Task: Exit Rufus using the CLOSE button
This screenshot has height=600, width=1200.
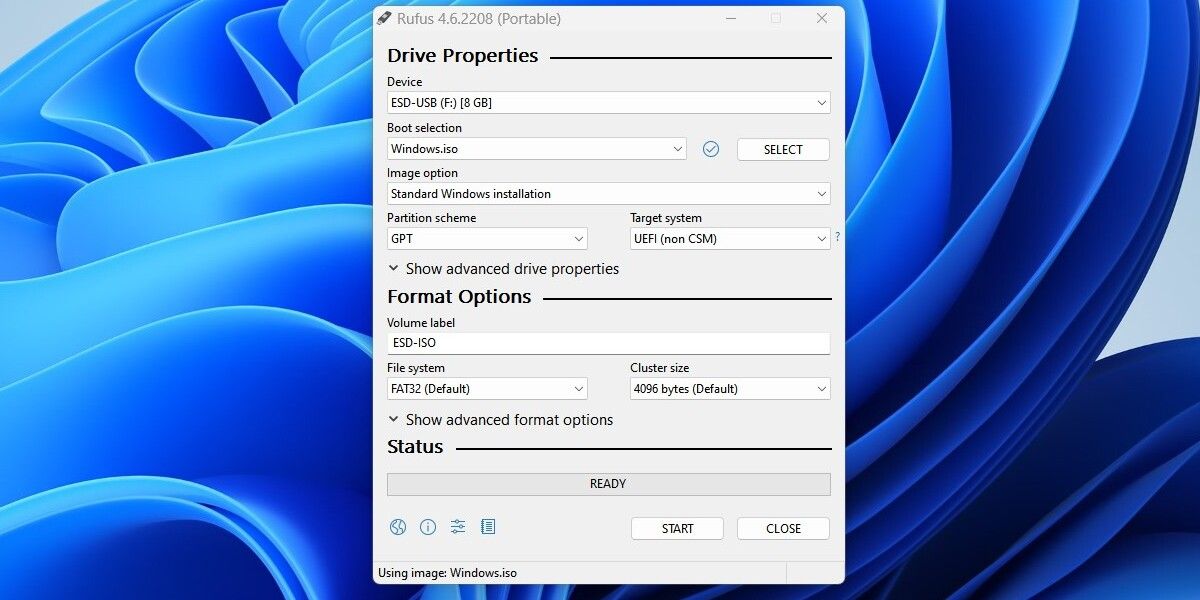Action: click(783, 528)
